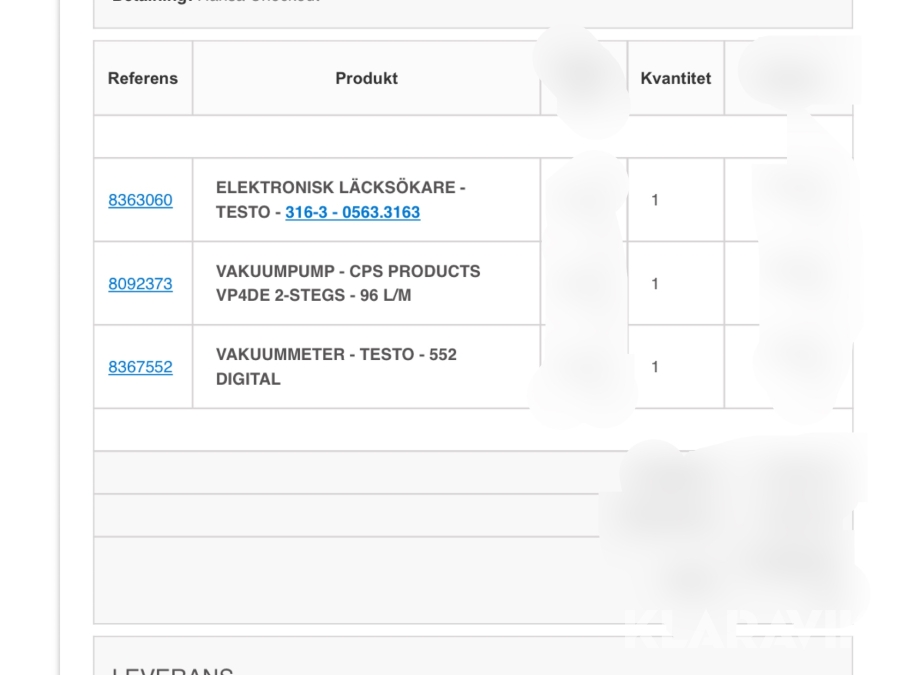Image resolution: width=900 pixels, height=675 pixels.
Task: Open reference link 8363060
Action: click(140, 200)
